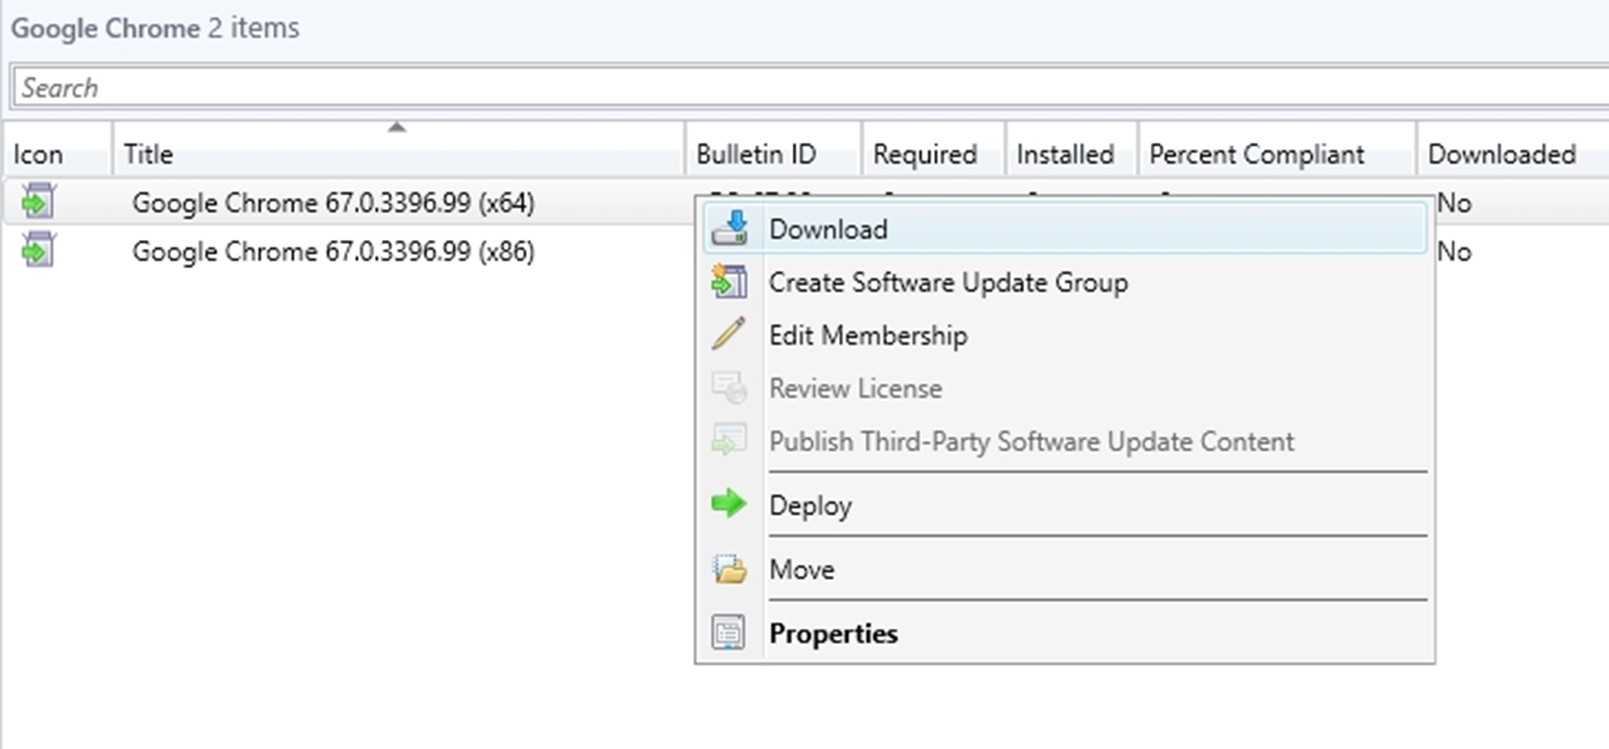Click the update icon for Chrome x86 row
This screenshot has width=1609, height=749.
click(x=38, y=250)
